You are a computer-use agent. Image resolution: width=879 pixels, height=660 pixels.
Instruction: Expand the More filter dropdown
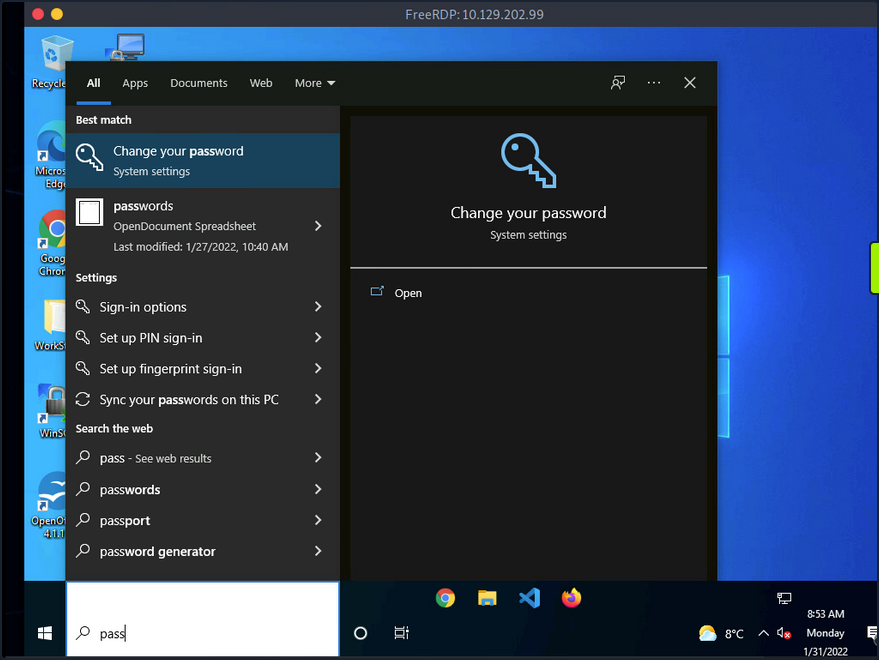(315, 83)
